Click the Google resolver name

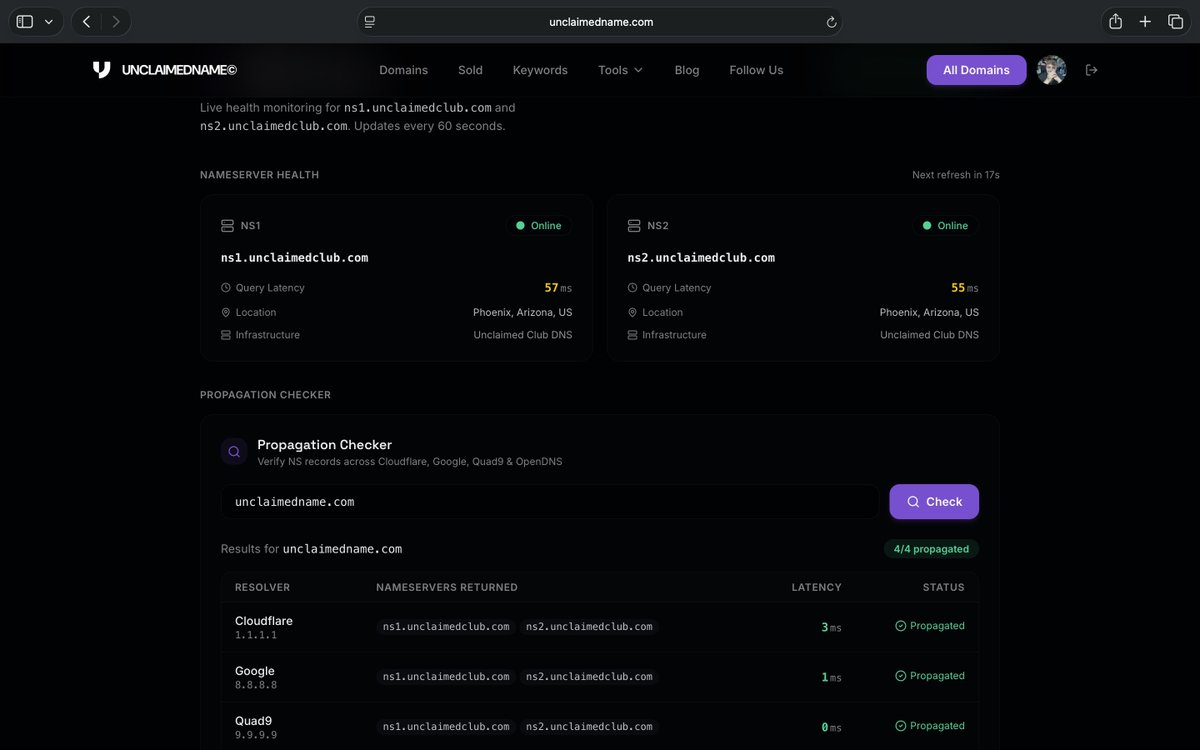(x=255, y=671)
